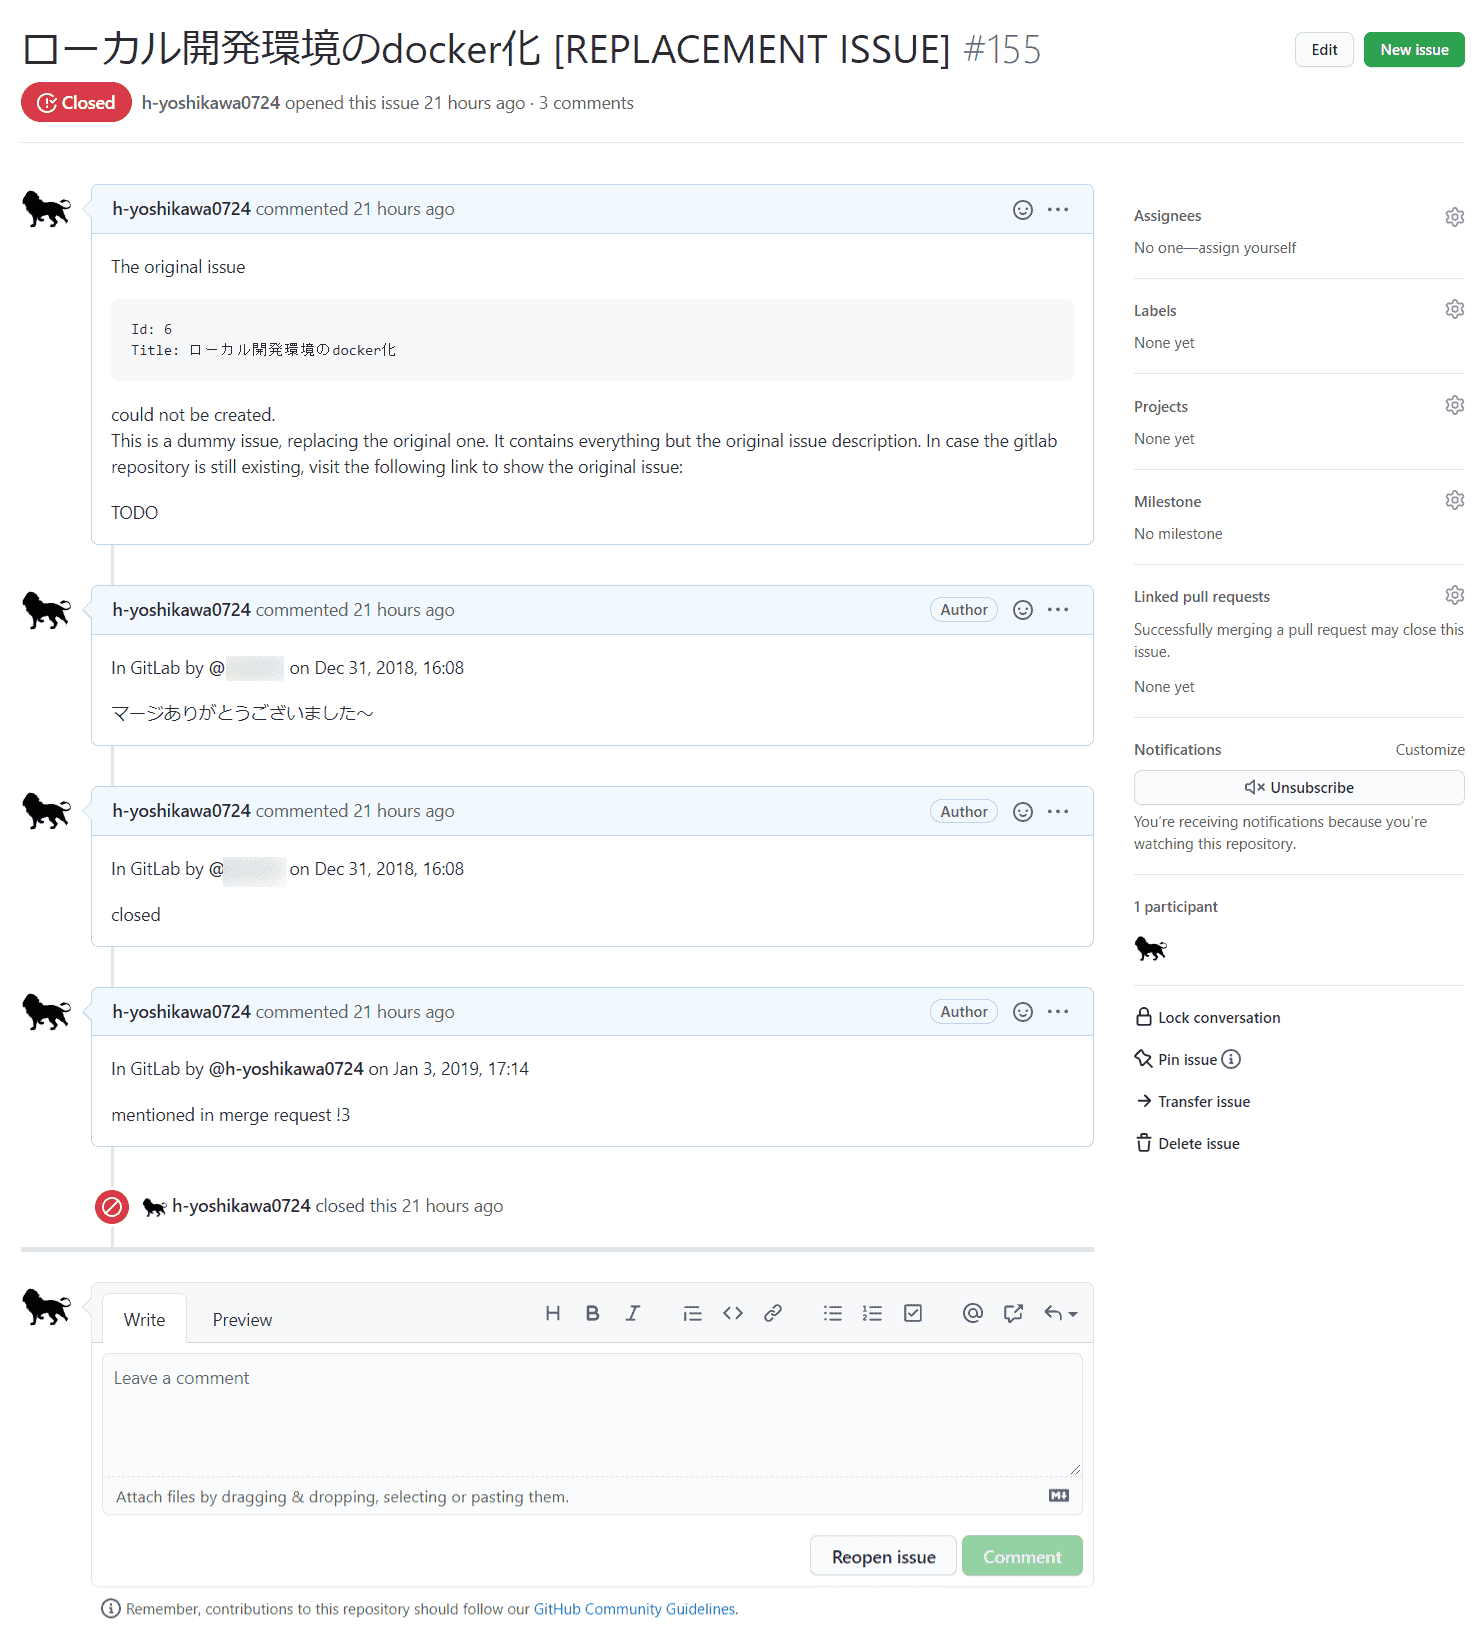
Task: Unsubscribe from notifications
Action: click(x=1299, y=787)
